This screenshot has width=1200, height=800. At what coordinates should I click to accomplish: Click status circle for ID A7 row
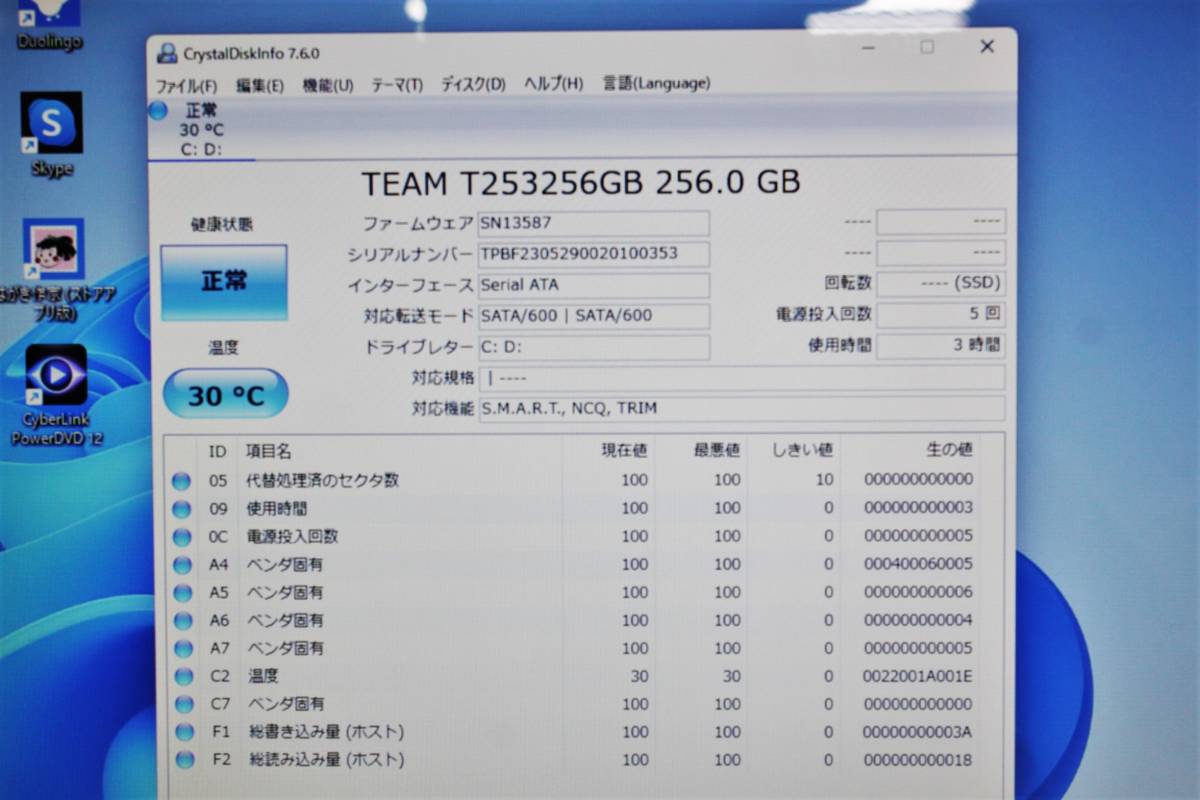click(x=181, y=649)
